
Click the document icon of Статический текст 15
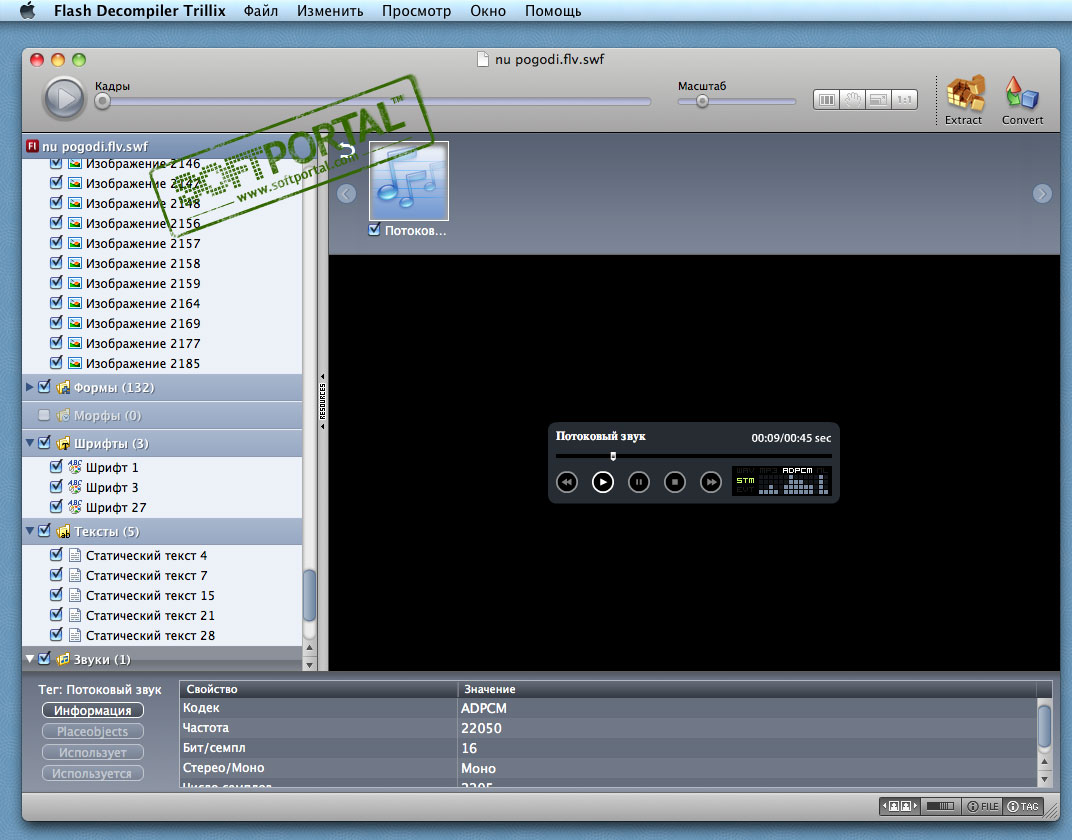pyautogui.click(x=75, y=595)
